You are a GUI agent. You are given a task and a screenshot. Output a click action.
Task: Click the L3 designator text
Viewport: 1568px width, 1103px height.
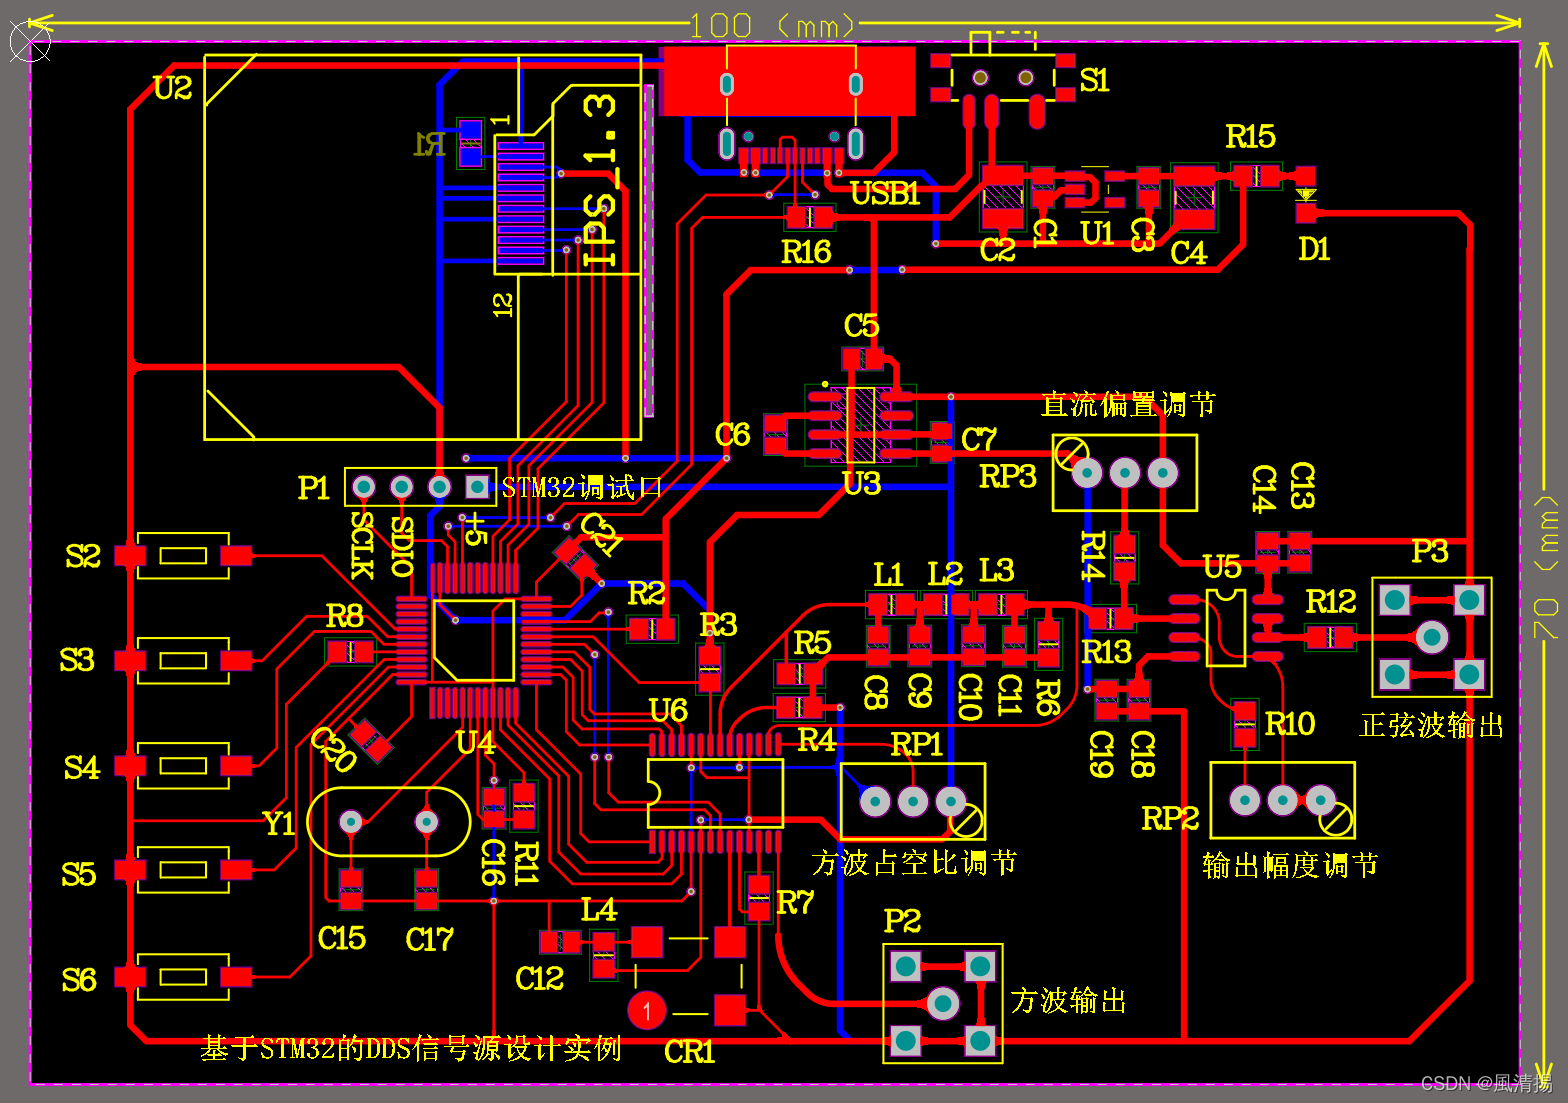pos(996,571)
